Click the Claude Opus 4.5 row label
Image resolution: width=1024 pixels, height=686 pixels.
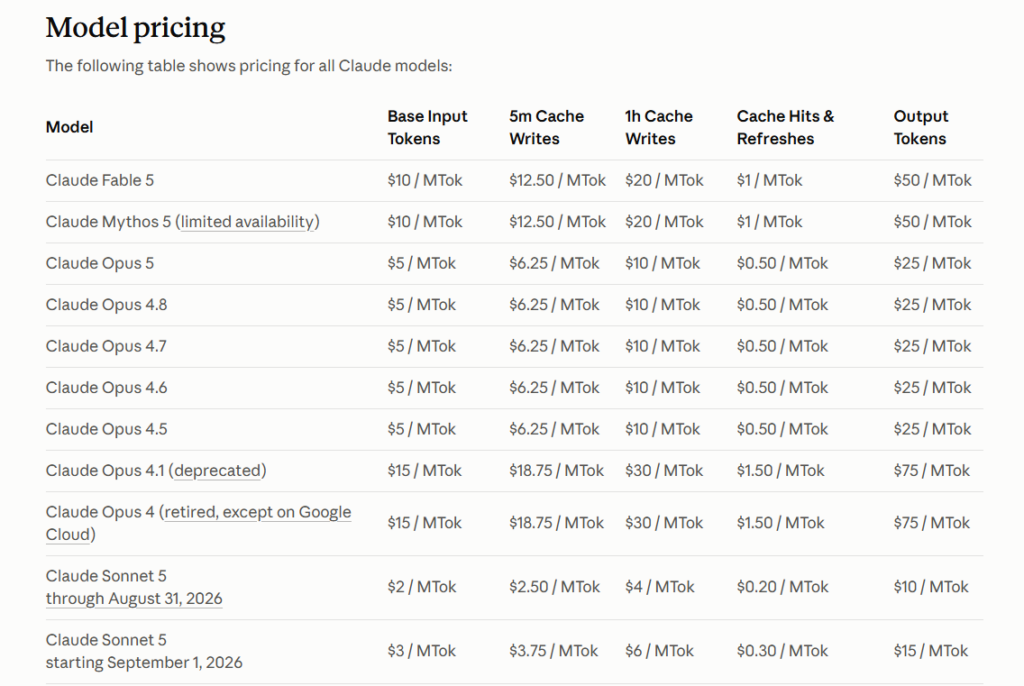click(106, 429)
